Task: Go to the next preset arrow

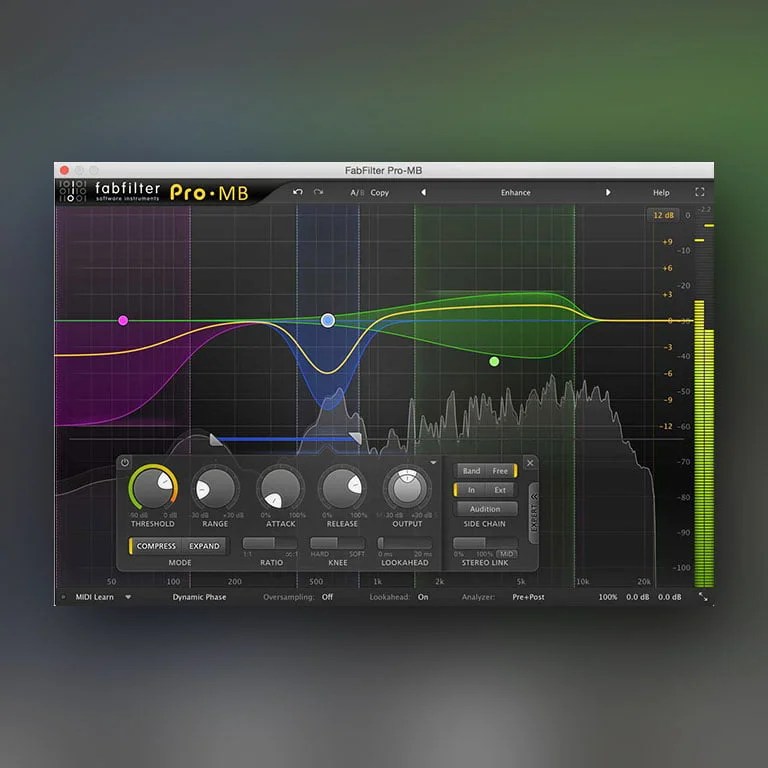Action: 608,192
